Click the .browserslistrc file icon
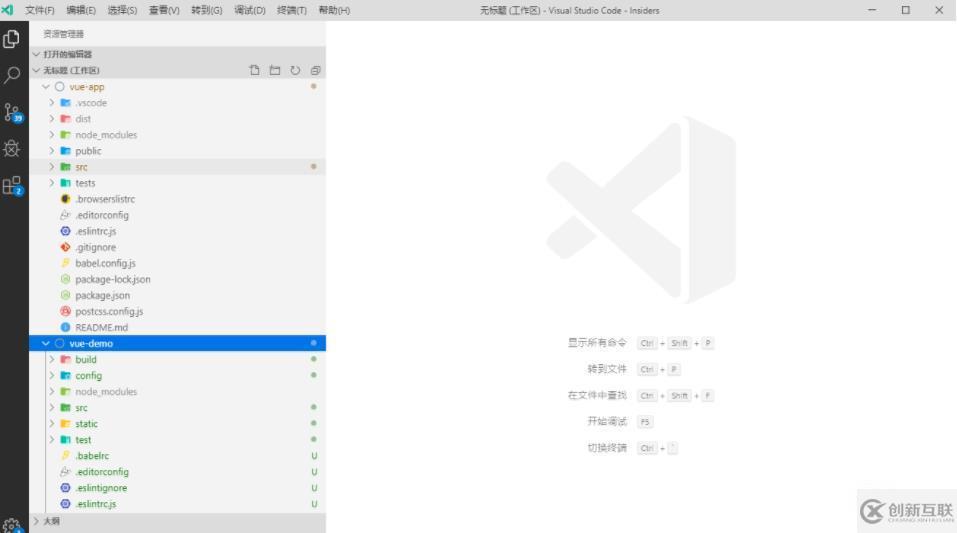Viewport: 957px width, 533px height. [65, 199]
